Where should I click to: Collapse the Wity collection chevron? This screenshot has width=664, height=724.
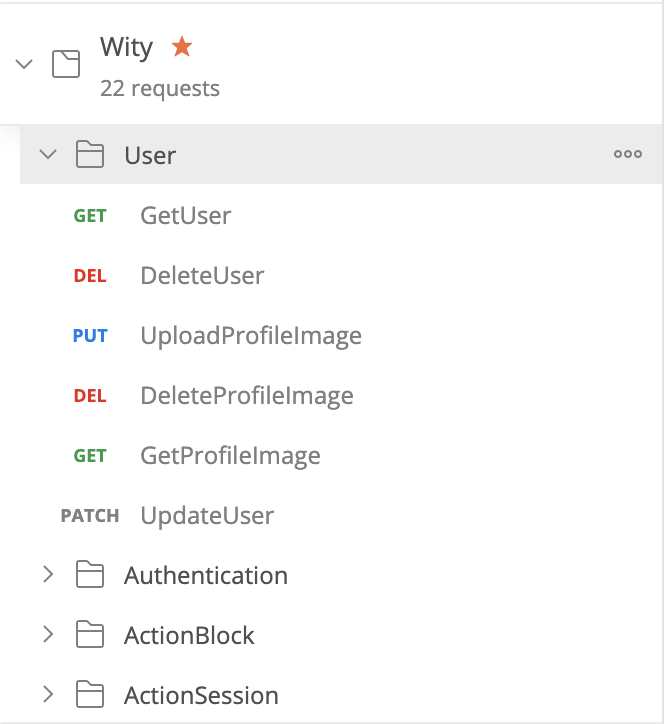tap(24, 64)
